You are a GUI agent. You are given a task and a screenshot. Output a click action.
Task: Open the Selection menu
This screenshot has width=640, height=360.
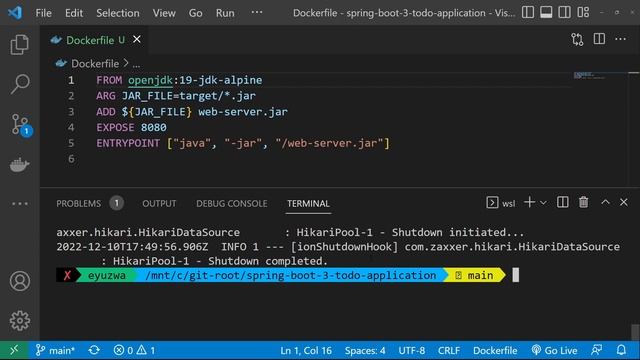coord(118,13)
